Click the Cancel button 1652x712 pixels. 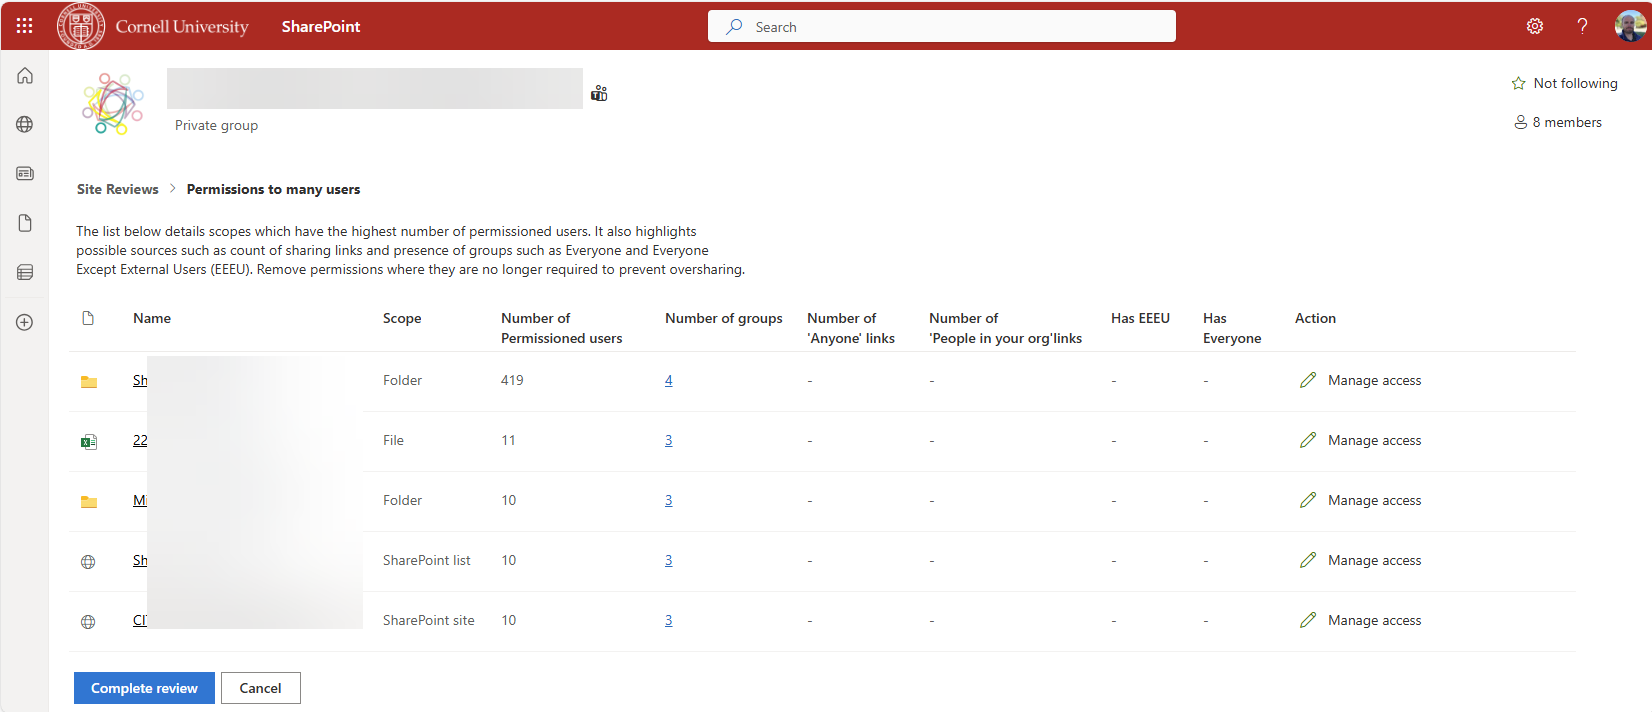tap(260, 688)
